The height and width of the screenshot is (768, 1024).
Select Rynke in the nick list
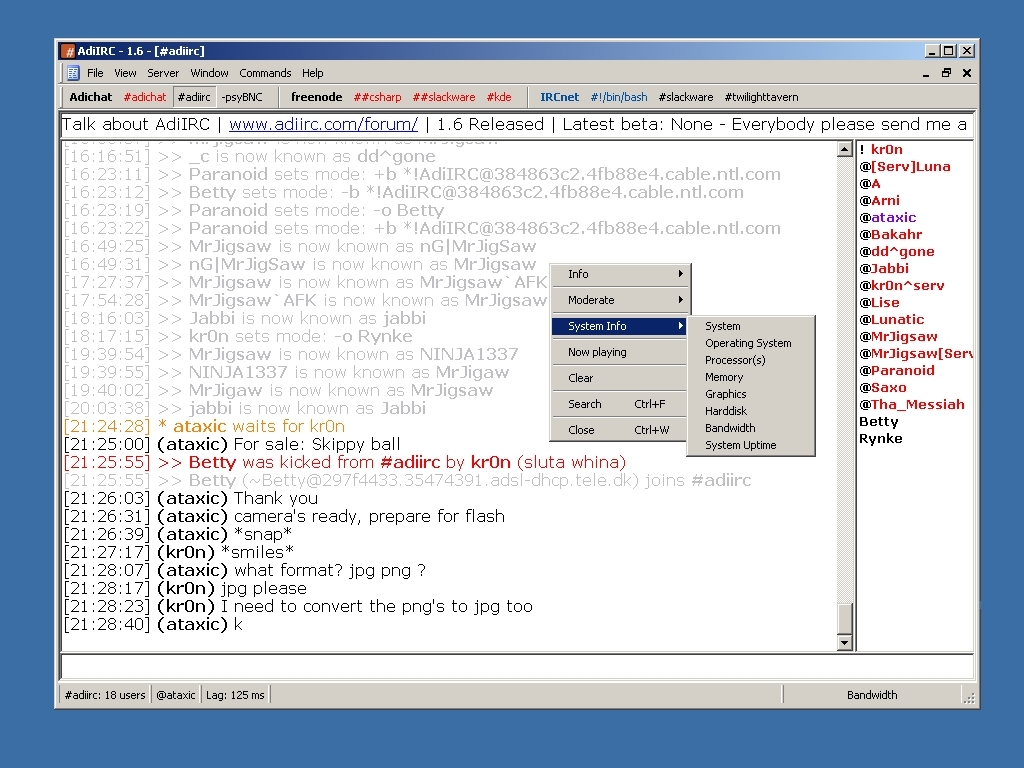[880, 438]
